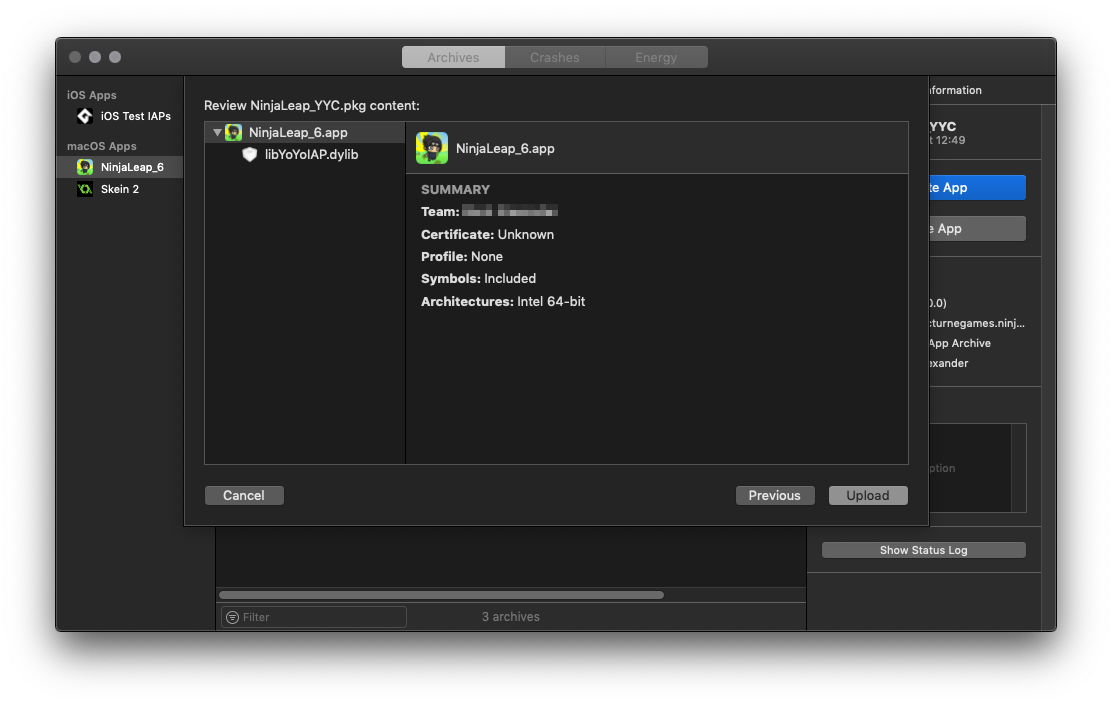Collapse the NinjaLeap_6.app disclosure triangle
Viewport: 1112px width, 705px height.
pos(217,133)
